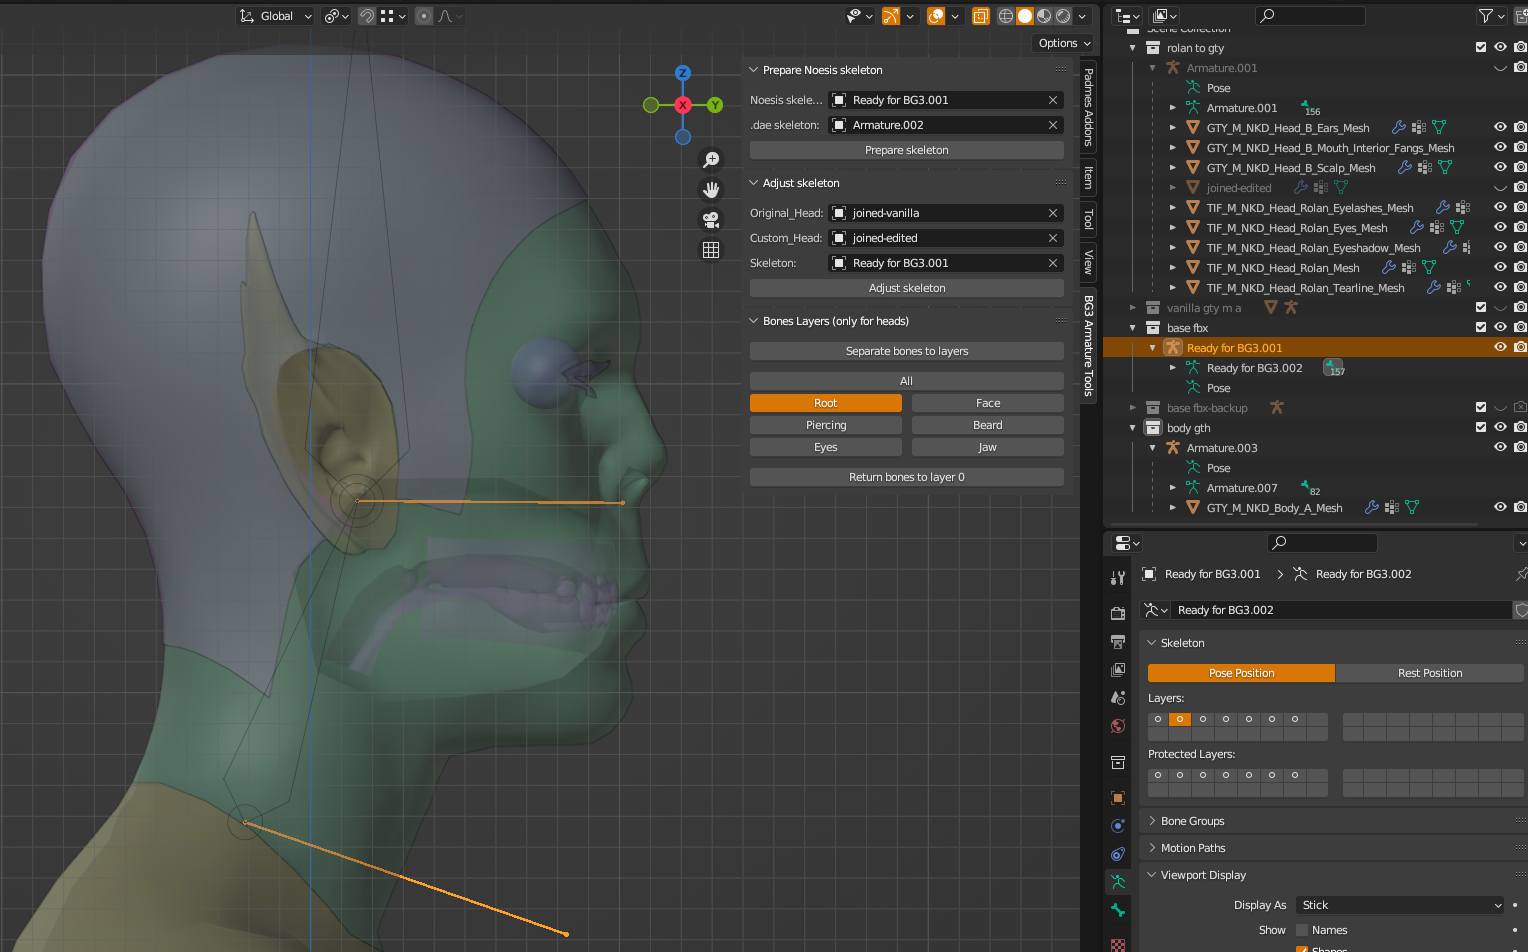This screenshot has width=1528, height=952.
Task: Click the Face bone layer button
Action: (988, 403)
